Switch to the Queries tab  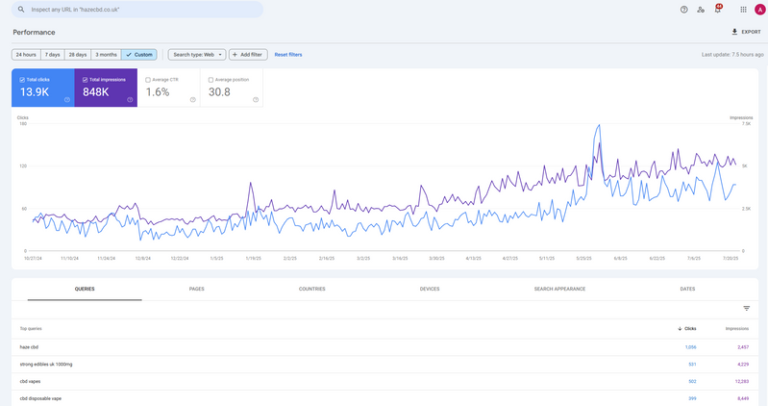point(85,289)
